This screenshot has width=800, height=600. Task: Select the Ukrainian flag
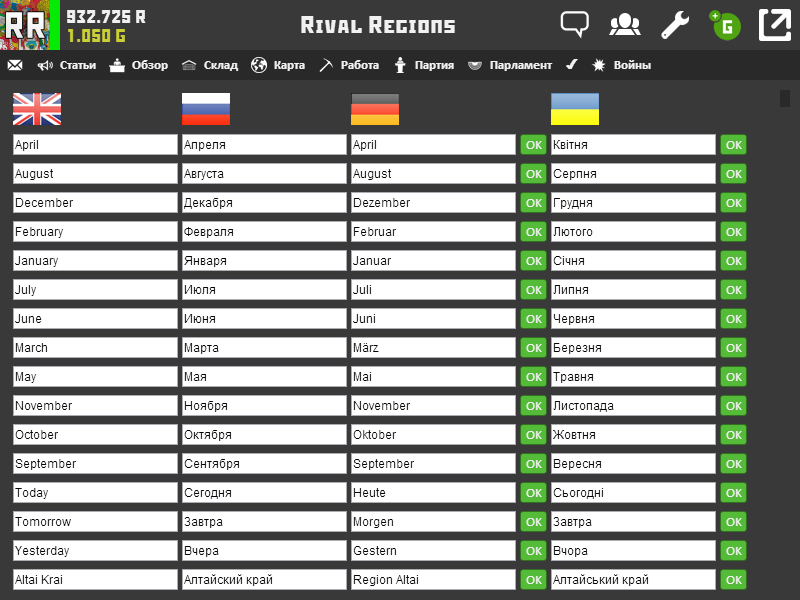[x=575, y=109]
